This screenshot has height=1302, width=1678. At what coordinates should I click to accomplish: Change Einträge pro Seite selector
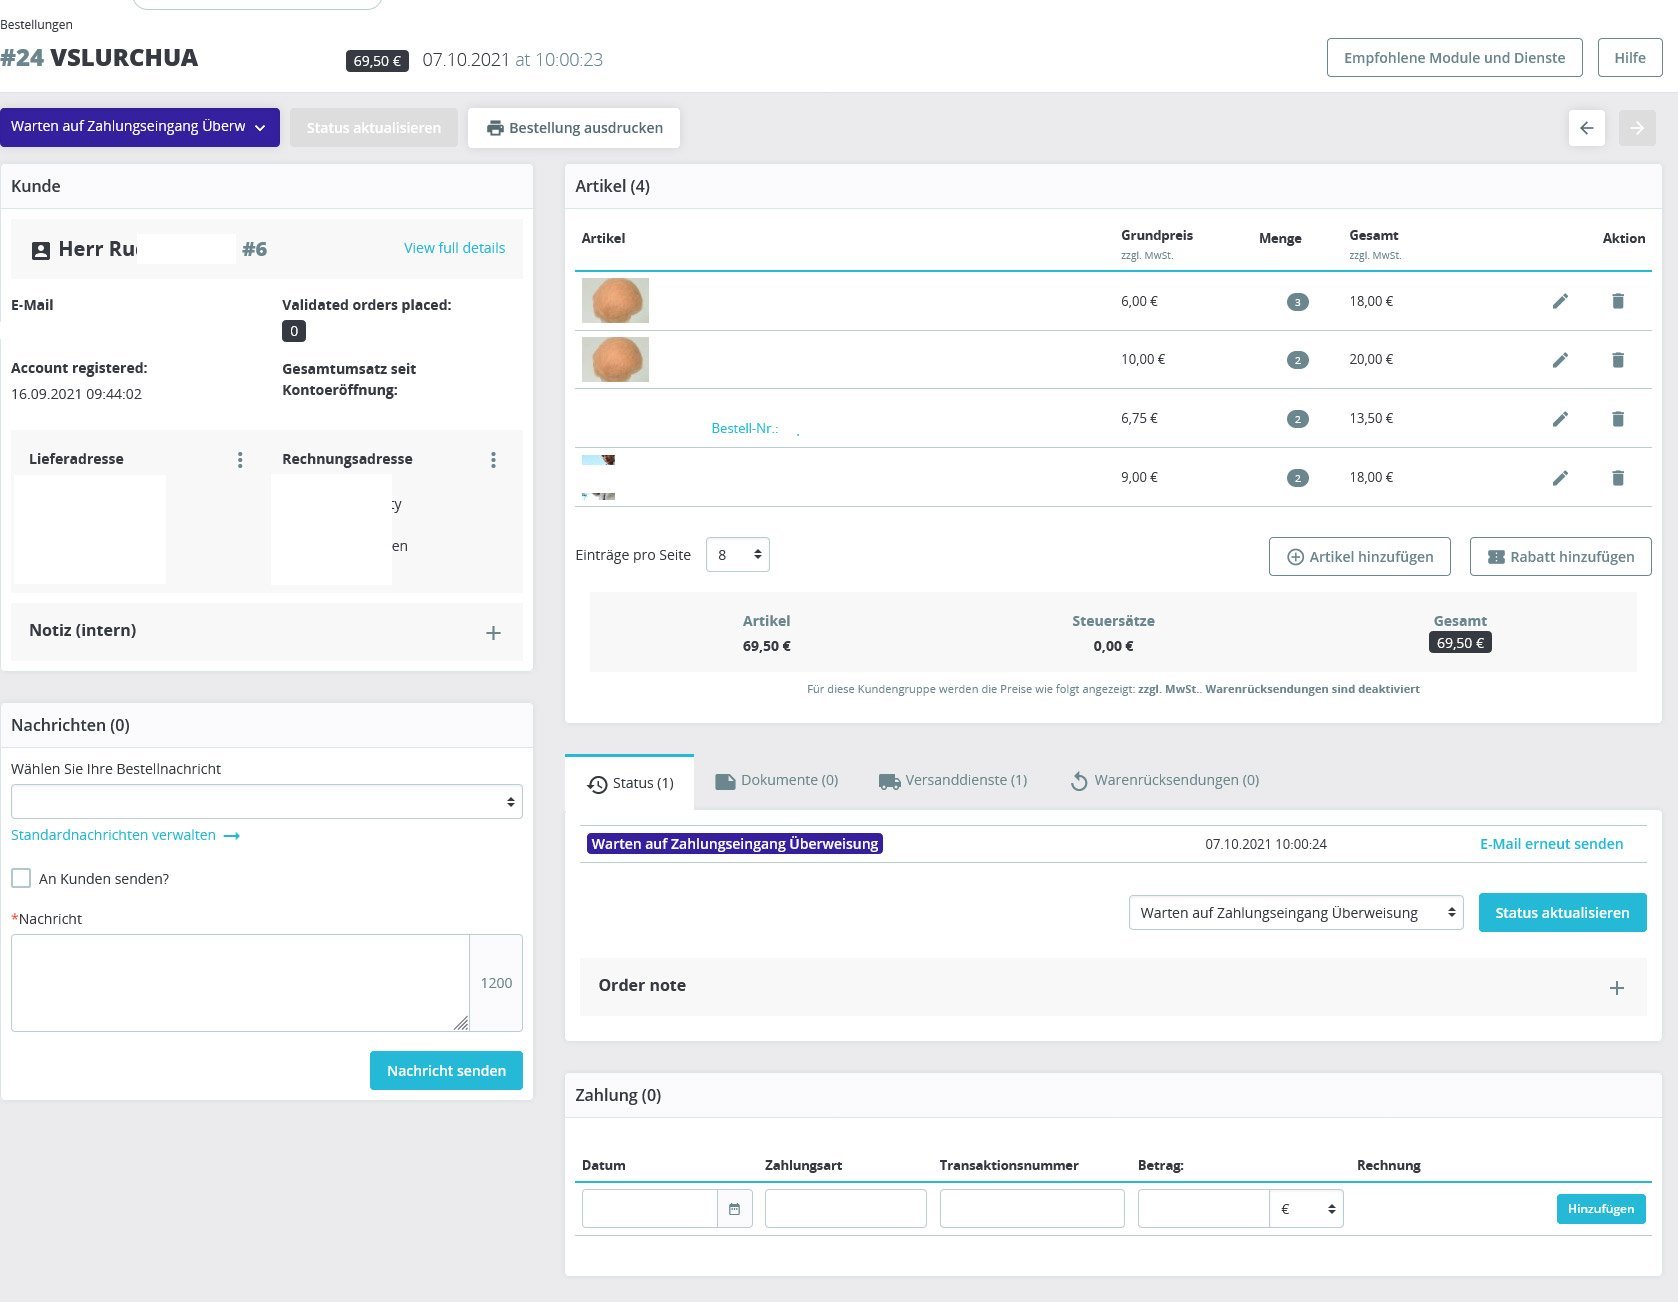[738, 555]
